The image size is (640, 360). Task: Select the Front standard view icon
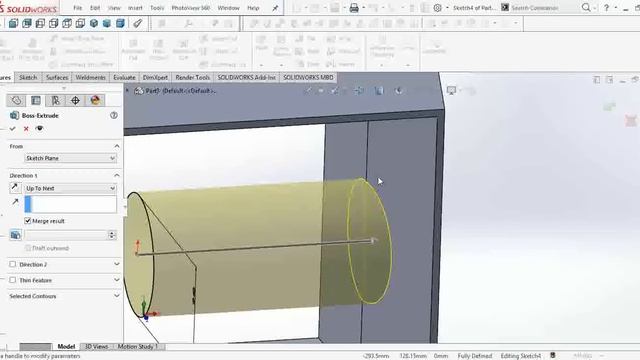[13, 23]
